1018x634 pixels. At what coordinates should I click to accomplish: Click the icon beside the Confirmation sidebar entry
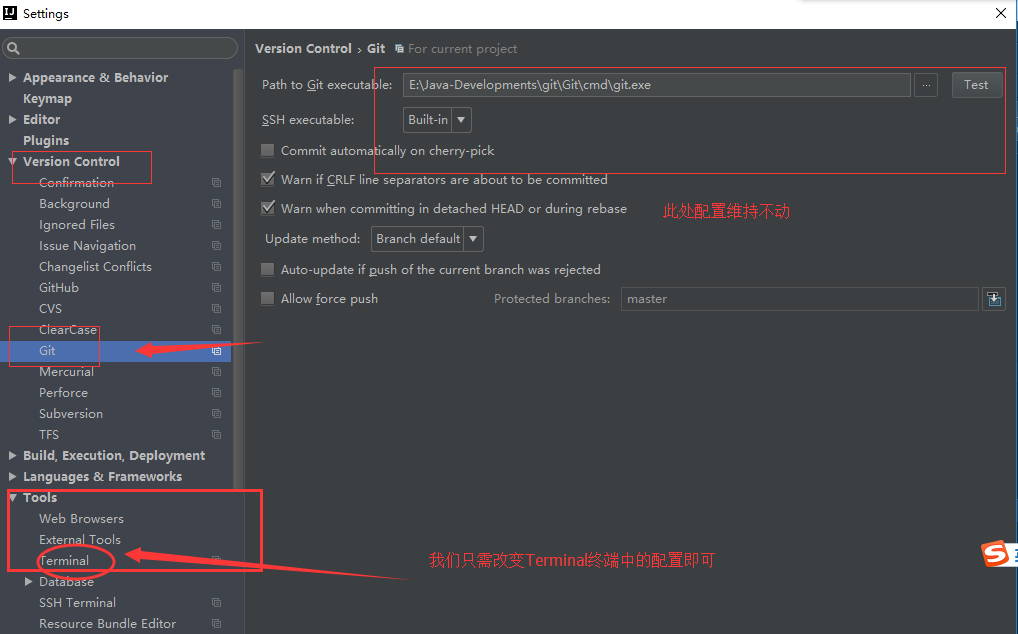pos(216,182)
